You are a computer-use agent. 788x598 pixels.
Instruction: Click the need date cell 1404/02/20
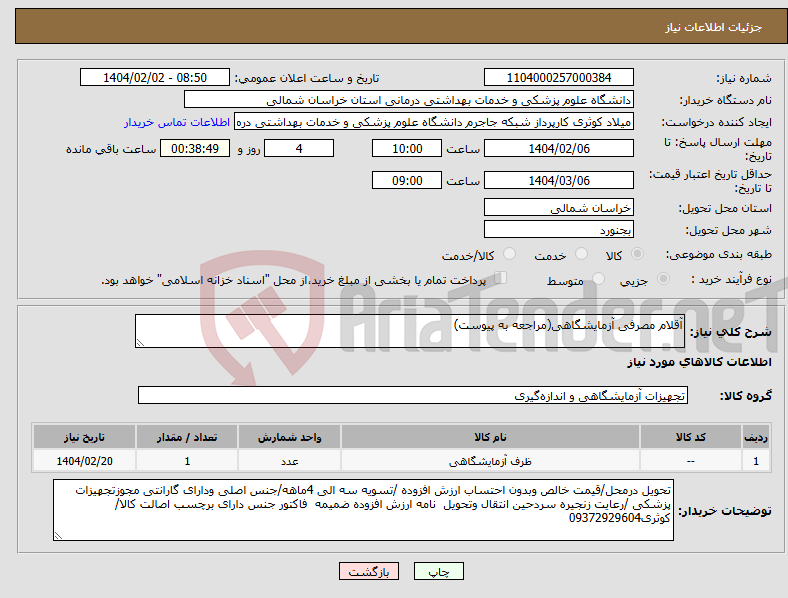(x=84, y=461)
